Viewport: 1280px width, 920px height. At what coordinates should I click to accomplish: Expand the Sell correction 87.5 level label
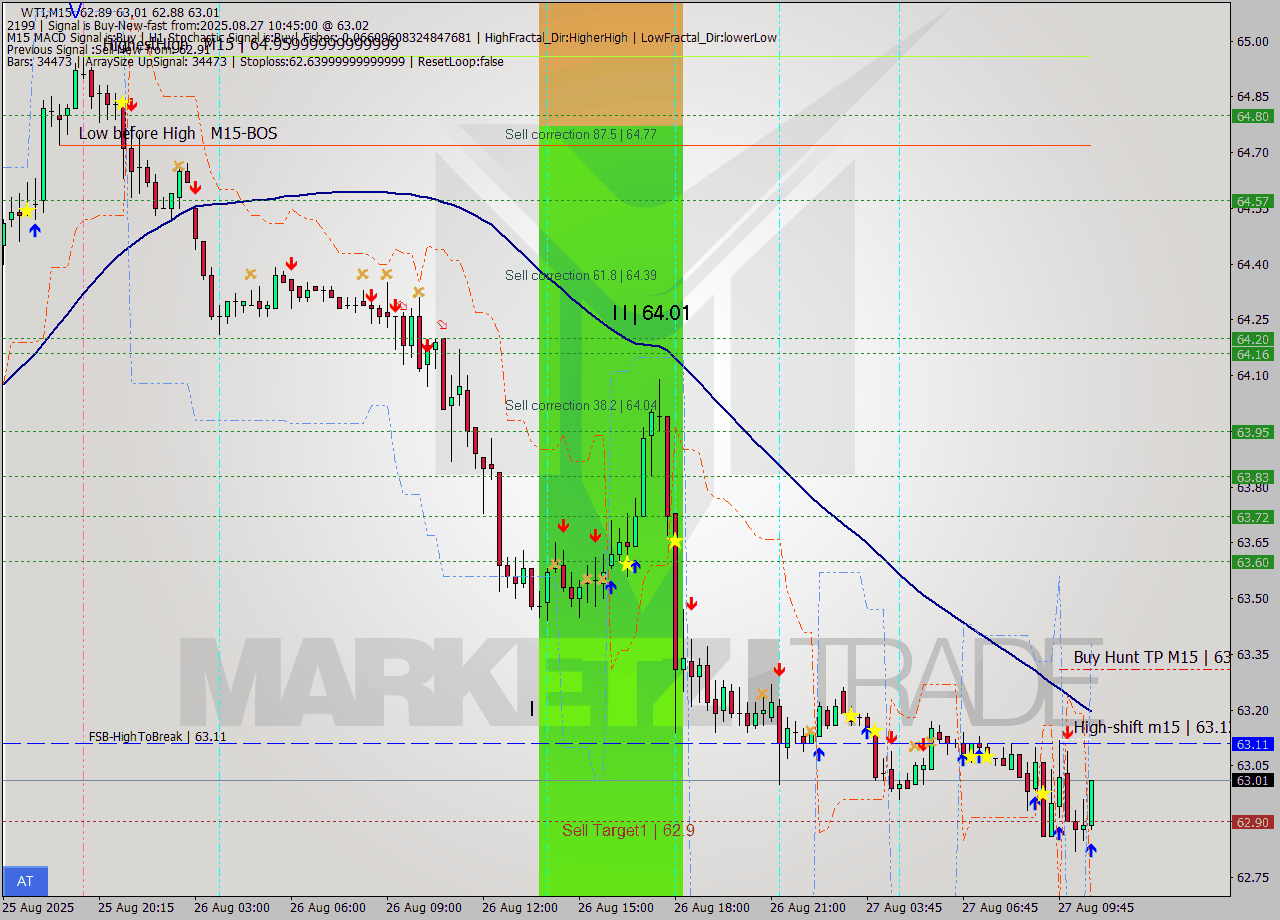pos(575,134)
